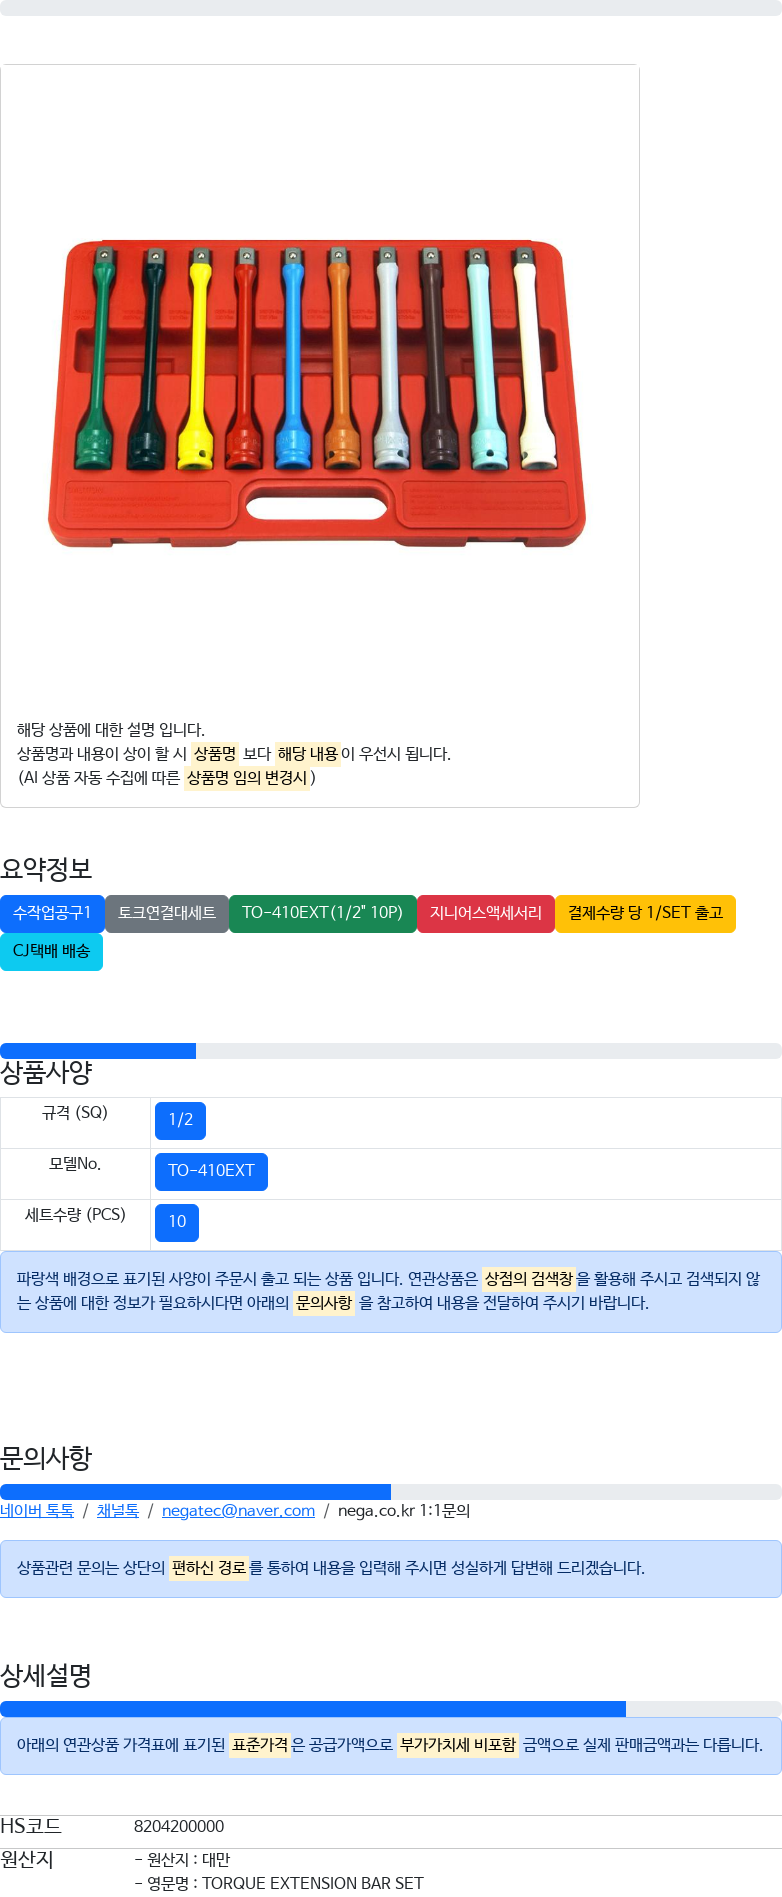
Task: Click the 1/2 size spec badge
Action: click(x=180, y=1120)
